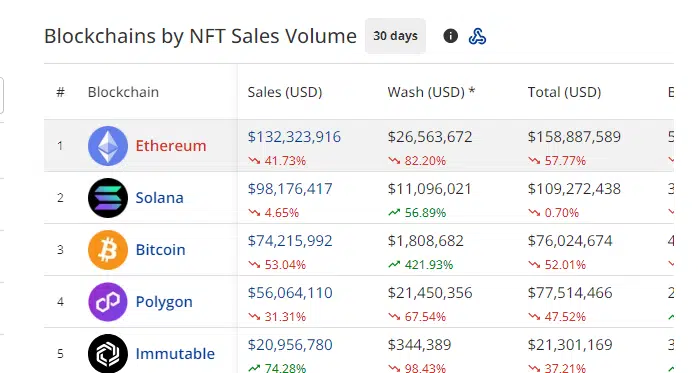Sort by Total (USD) column header
Viewport: 698px width, 373px height.
click(x=564, y=92)
